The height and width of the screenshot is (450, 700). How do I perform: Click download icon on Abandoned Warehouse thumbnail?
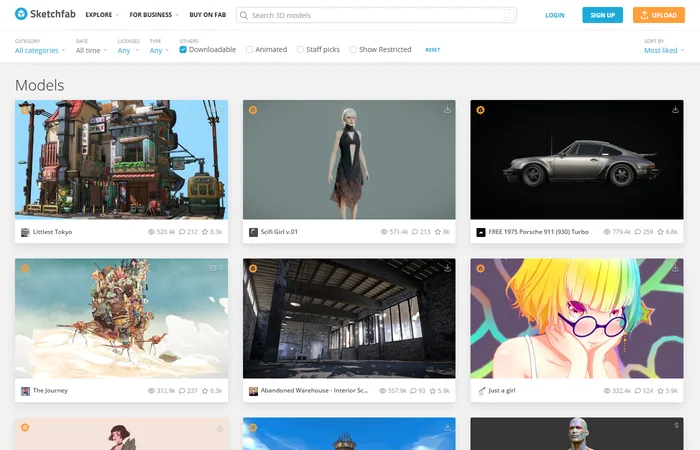(447, 268)
